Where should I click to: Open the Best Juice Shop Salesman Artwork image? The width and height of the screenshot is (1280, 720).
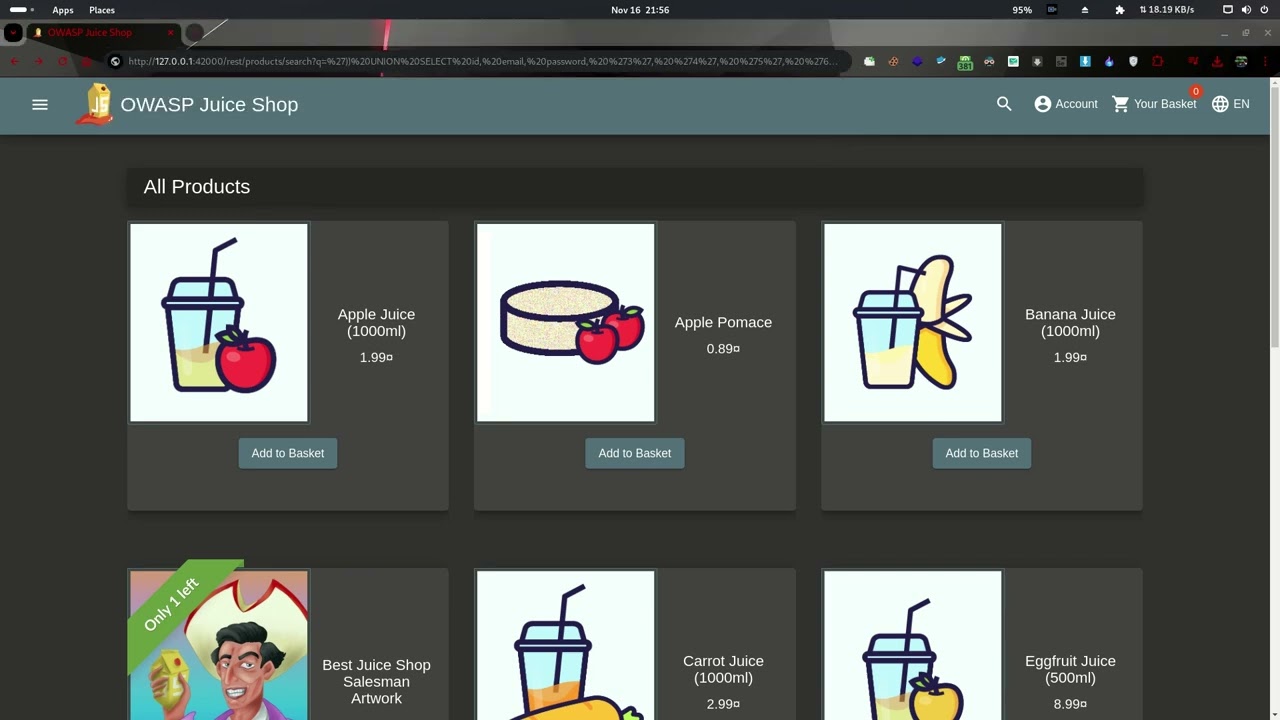(219, 645)
